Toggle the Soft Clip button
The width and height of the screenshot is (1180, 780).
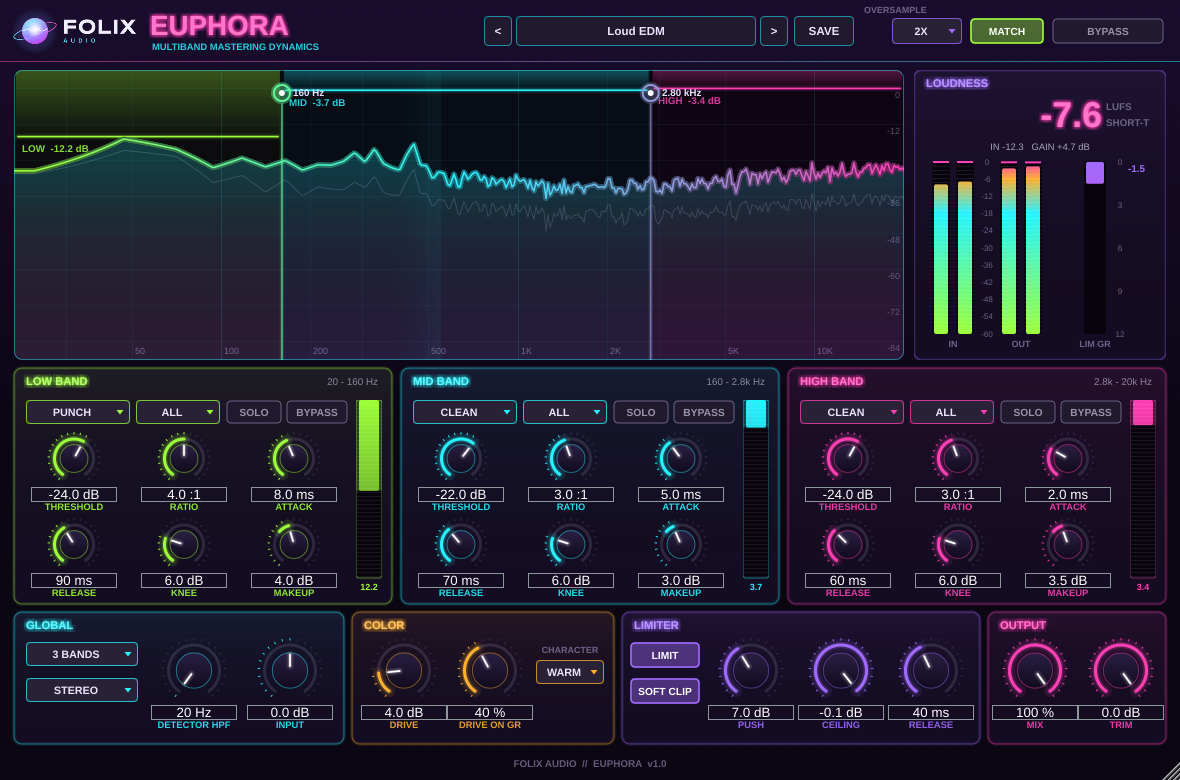pos(665,690)
